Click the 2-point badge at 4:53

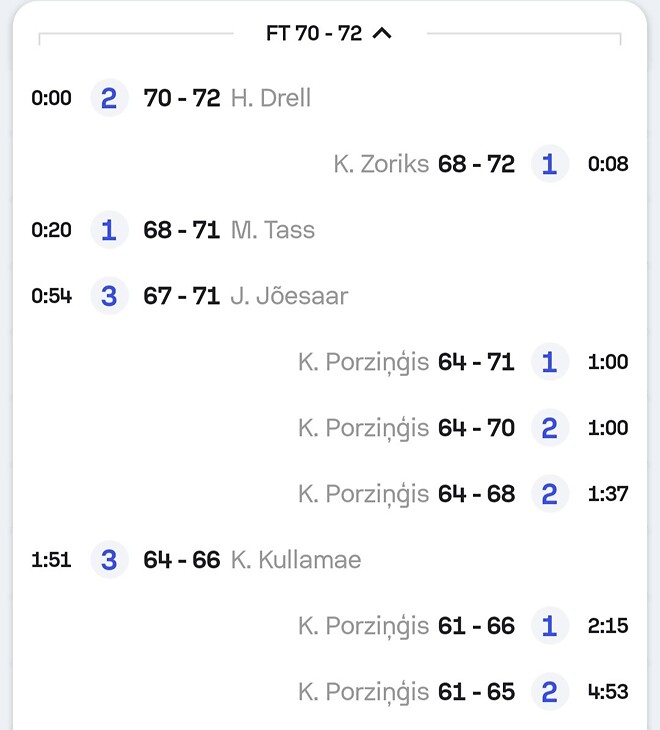[x=548, y=692]
